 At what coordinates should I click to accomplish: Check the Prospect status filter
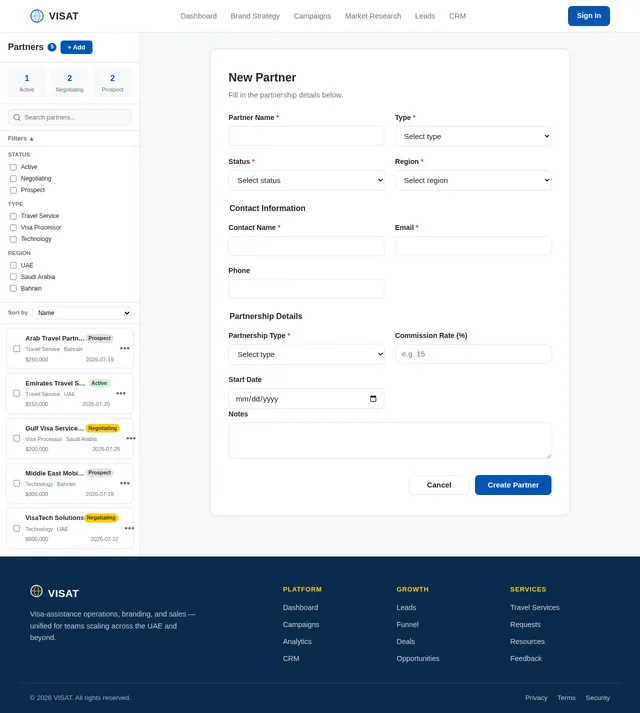click(x=13, y=190)
